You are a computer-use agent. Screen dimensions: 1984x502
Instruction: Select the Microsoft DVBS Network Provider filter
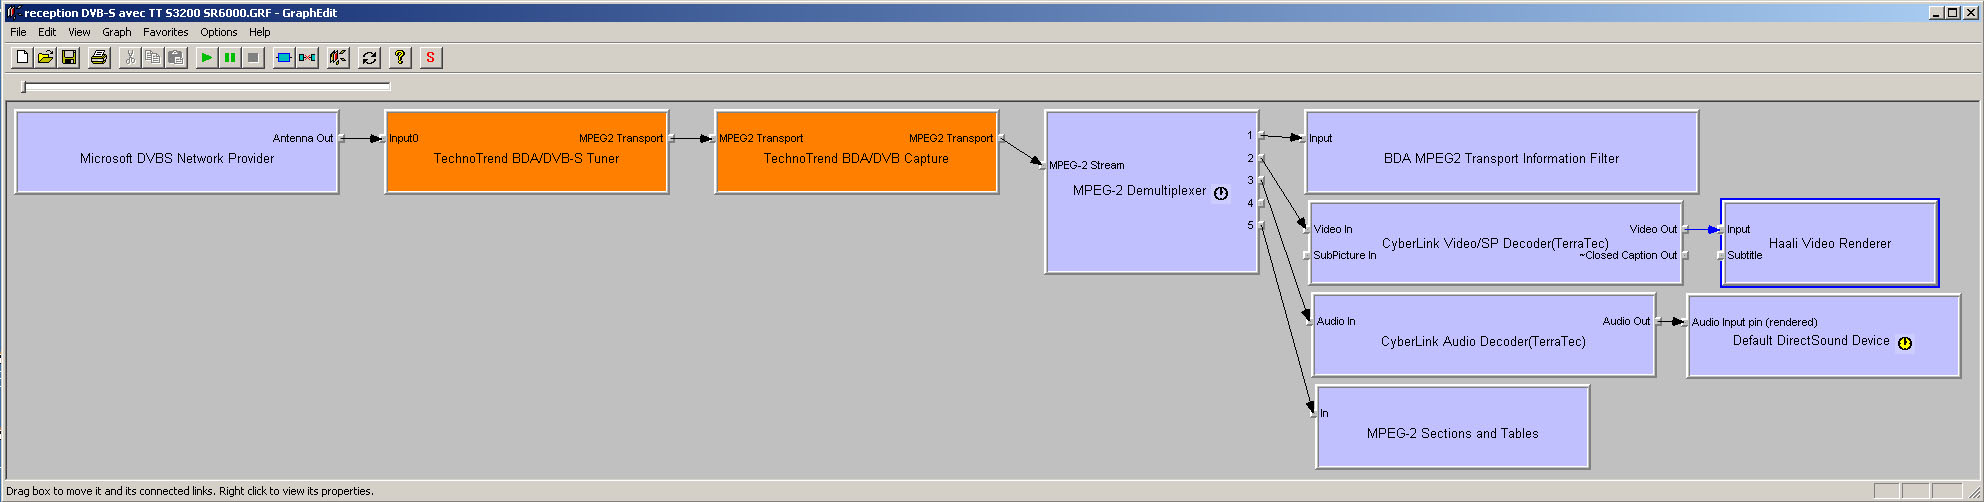pos(177,152)
